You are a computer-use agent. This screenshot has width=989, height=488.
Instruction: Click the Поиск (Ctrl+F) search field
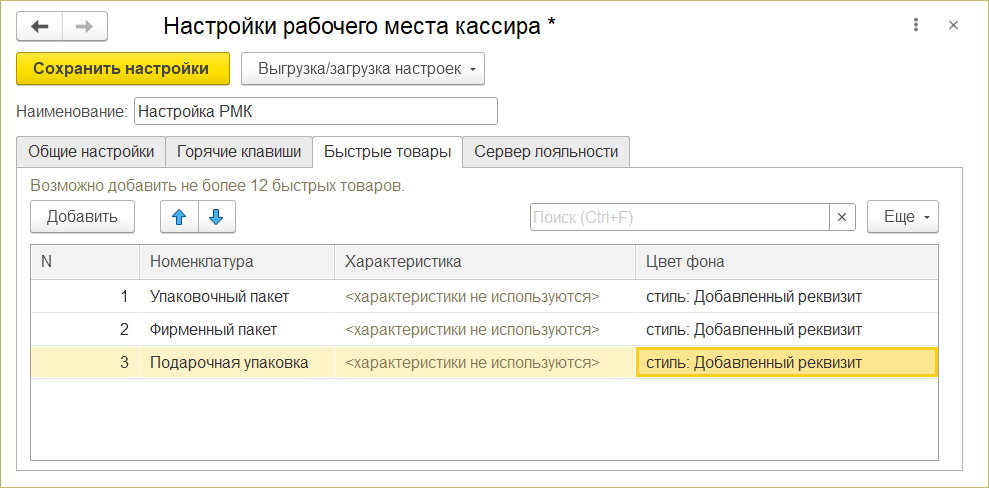coord(680,217)
